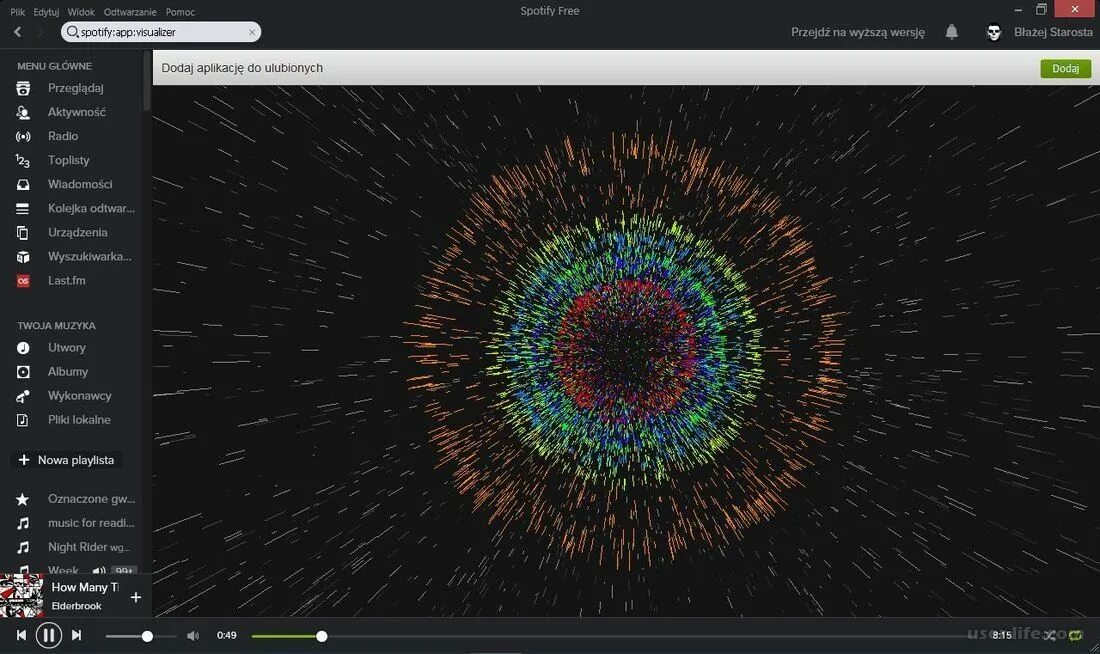Click the track progress slider knob
Image resolution: width=1100 pixels, height=654 pixels.
coord(321,636)
